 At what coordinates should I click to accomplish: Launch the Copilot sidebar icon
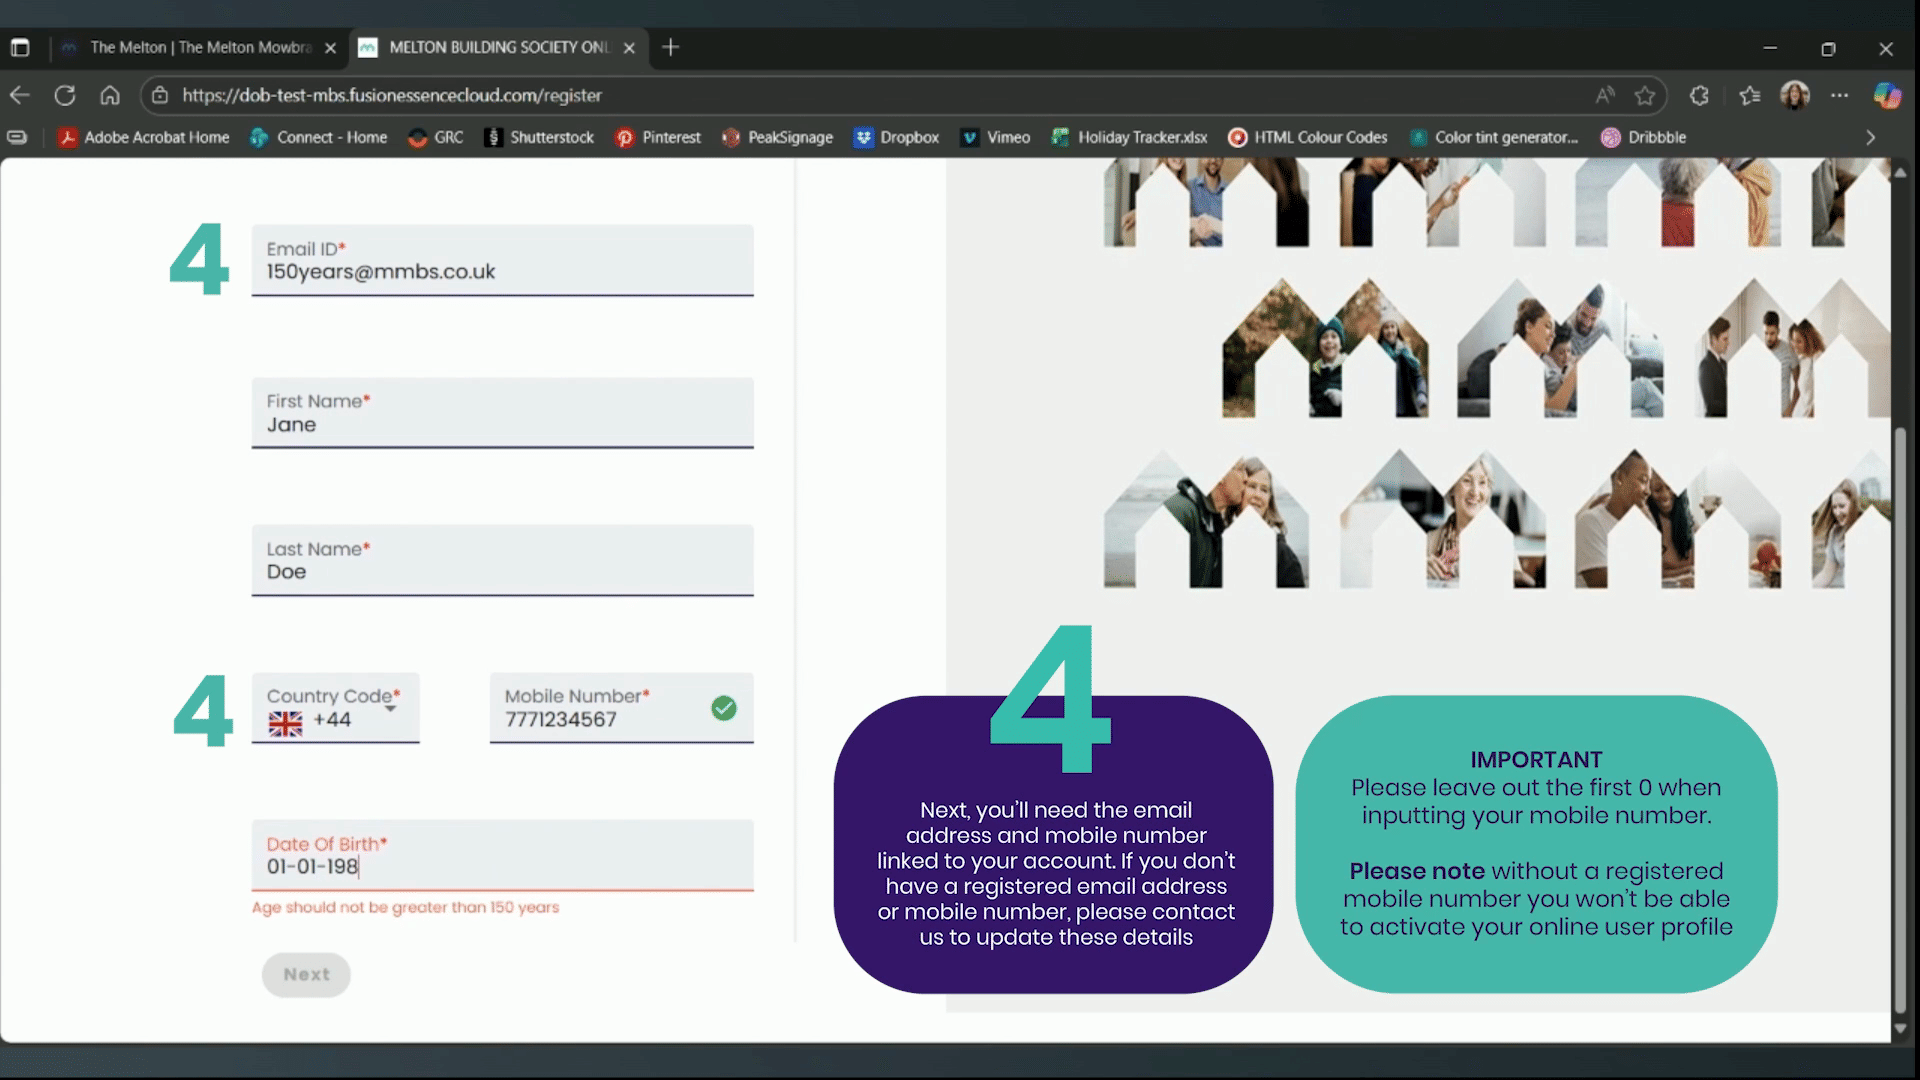pos(1887,95)
